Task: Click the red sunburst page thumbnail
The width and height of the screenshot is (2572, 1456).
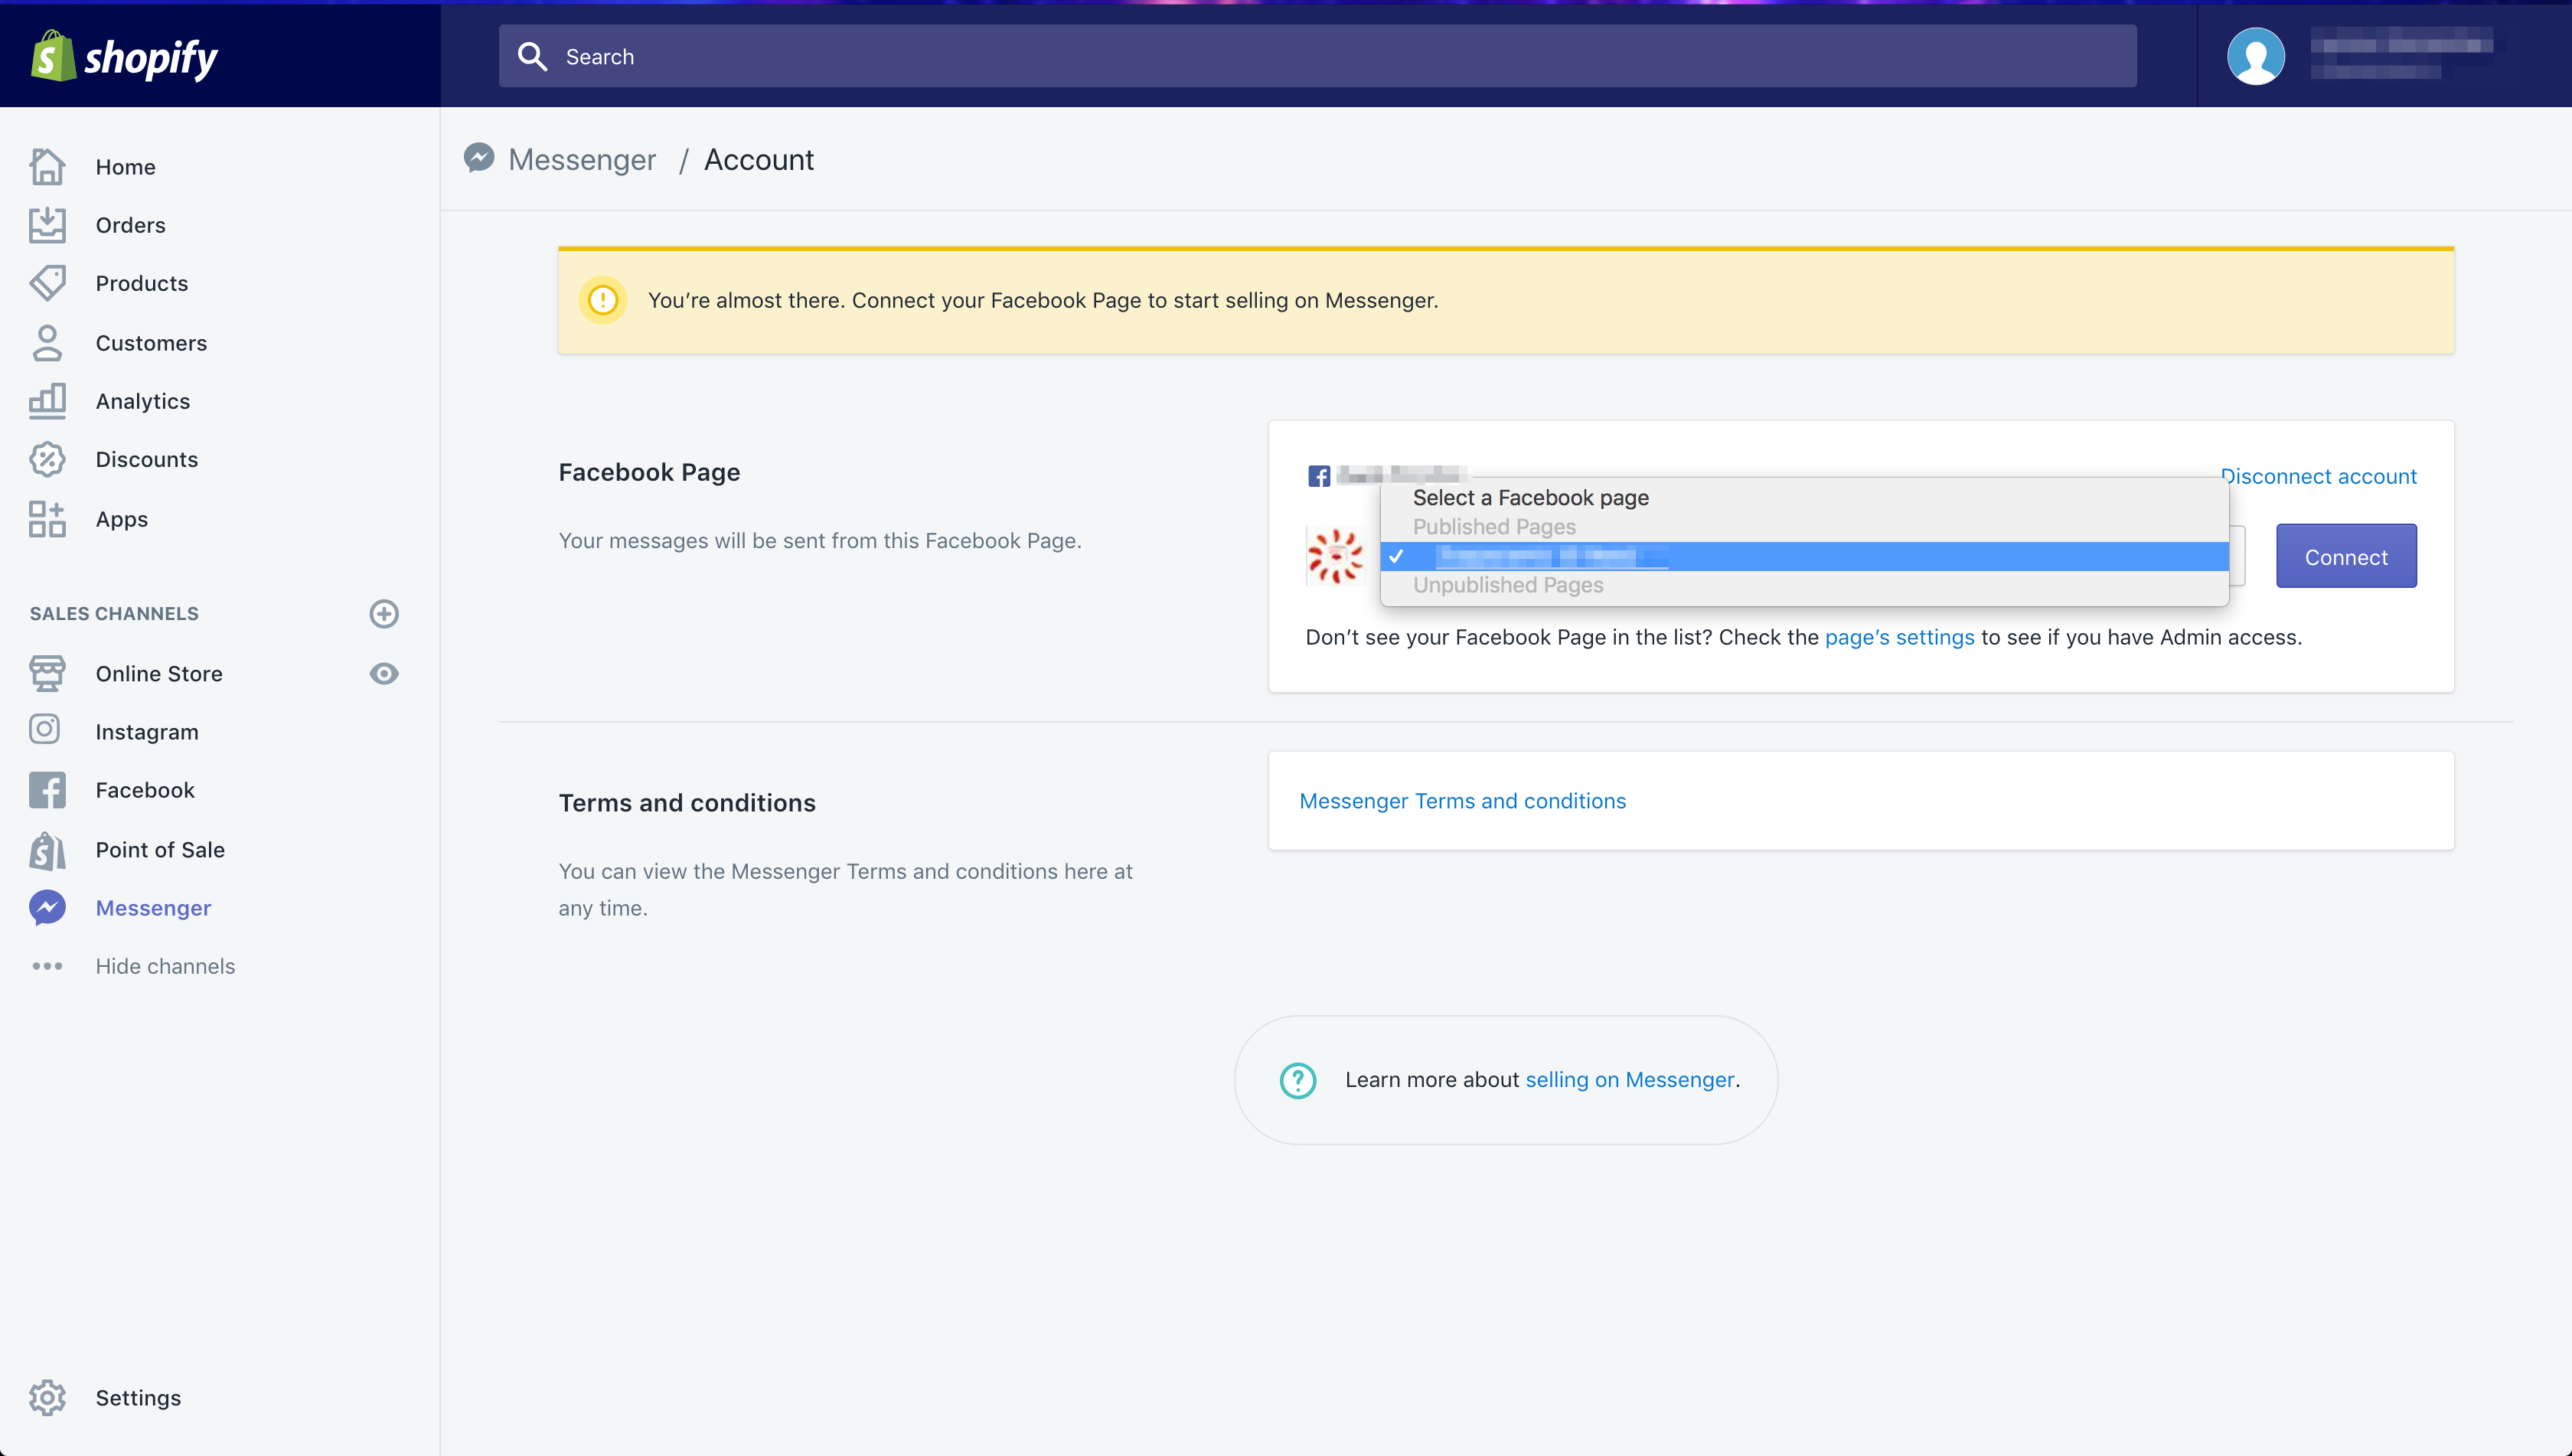Action: click(x=1335, y=556)
